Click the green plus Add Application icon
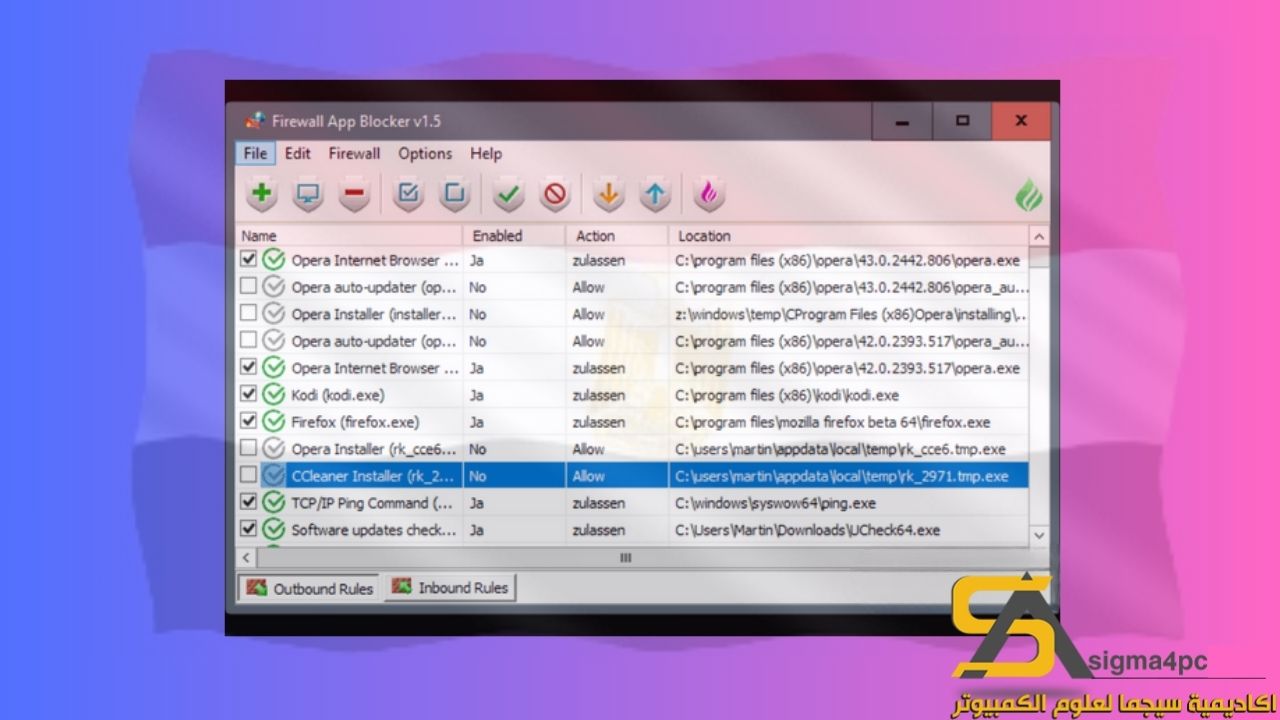 tap(262, 194)
